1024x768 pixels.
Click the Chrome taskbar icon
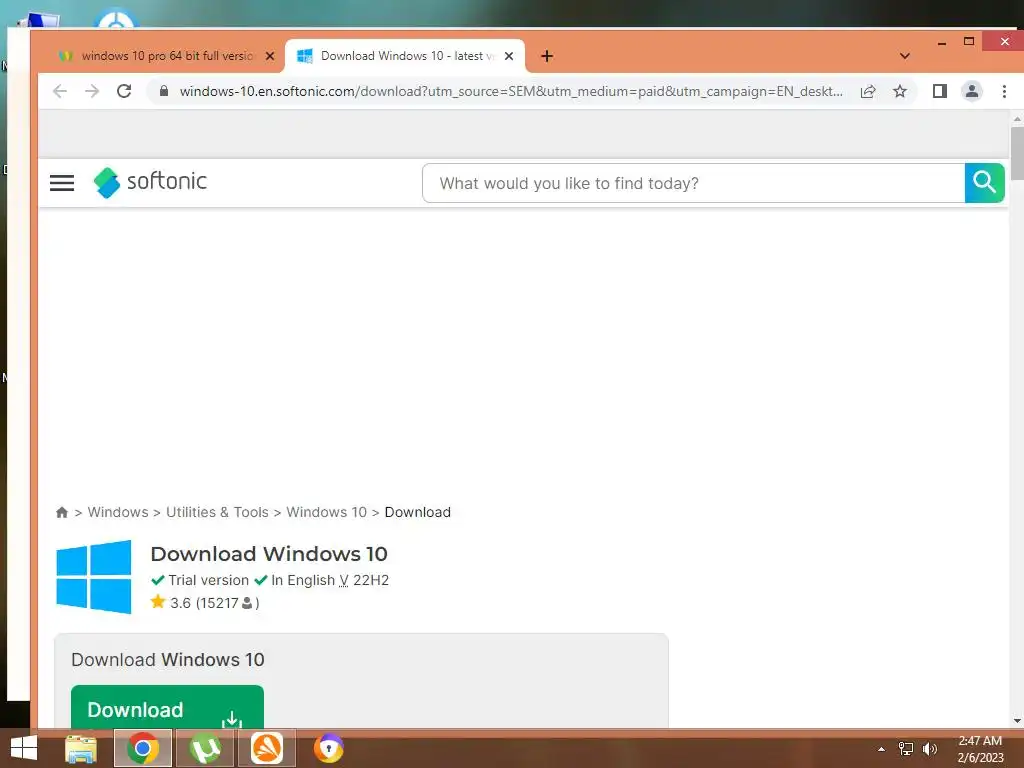pyautogui.click(x=143, y=748)
